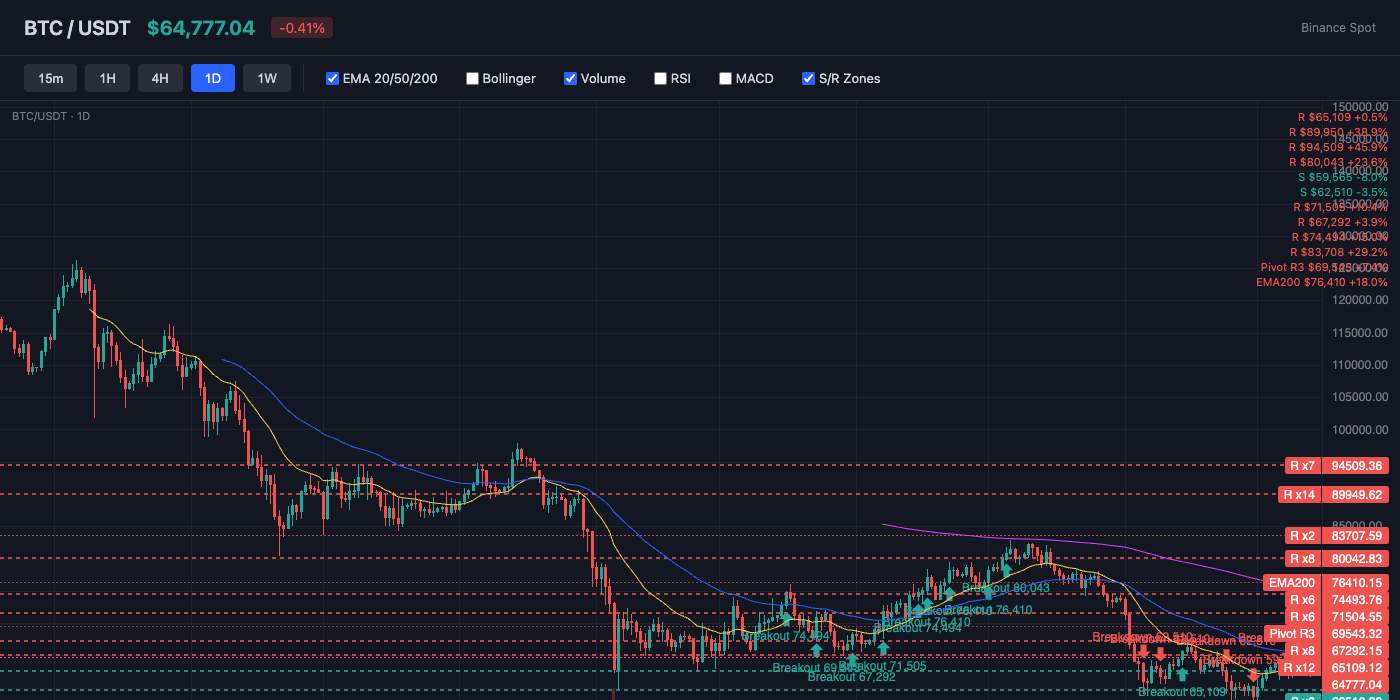Check the MACD indicator box

tap(725, 78)
